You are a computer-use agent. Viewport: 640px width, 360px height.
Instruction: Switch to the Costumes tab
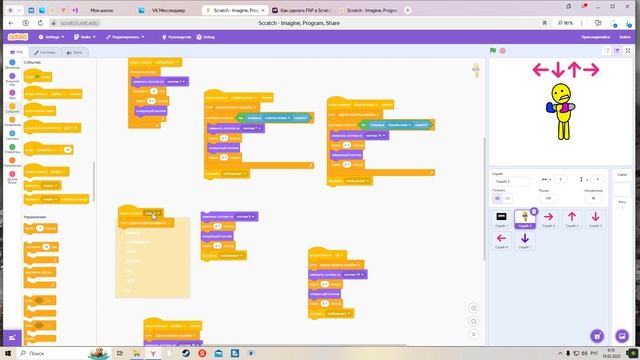click(x=45, y=52)
